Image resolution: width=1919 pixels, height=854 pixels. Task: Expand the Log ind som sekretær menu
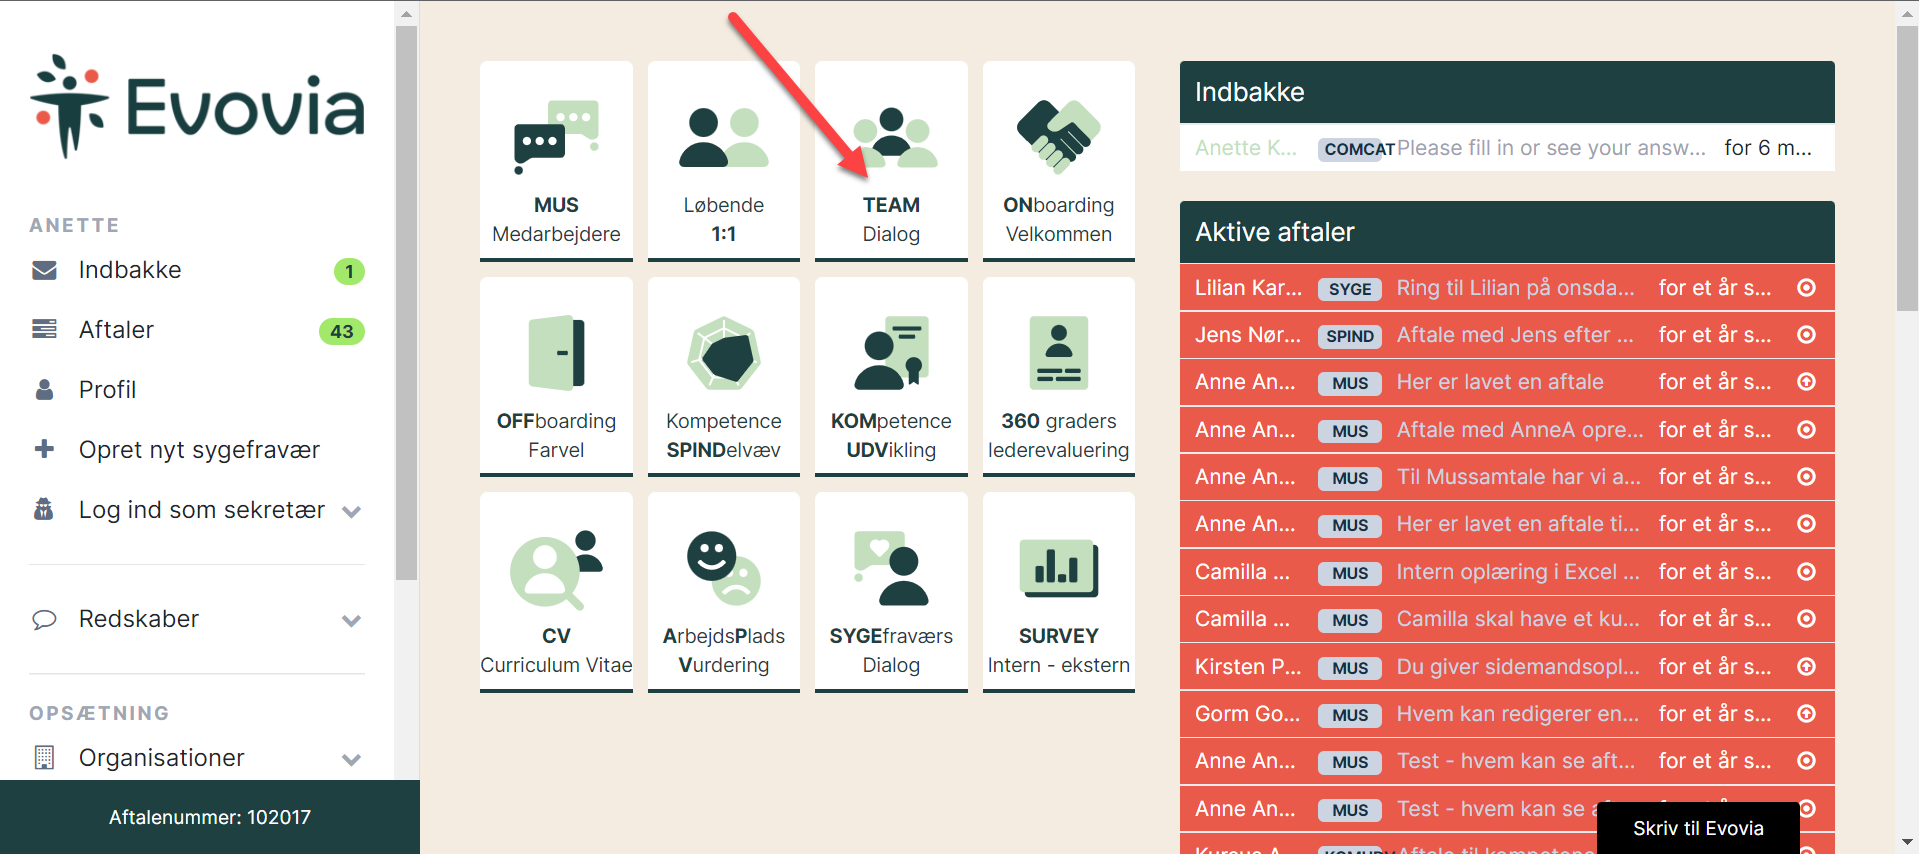pyautogui.click(x=351, y=511)
